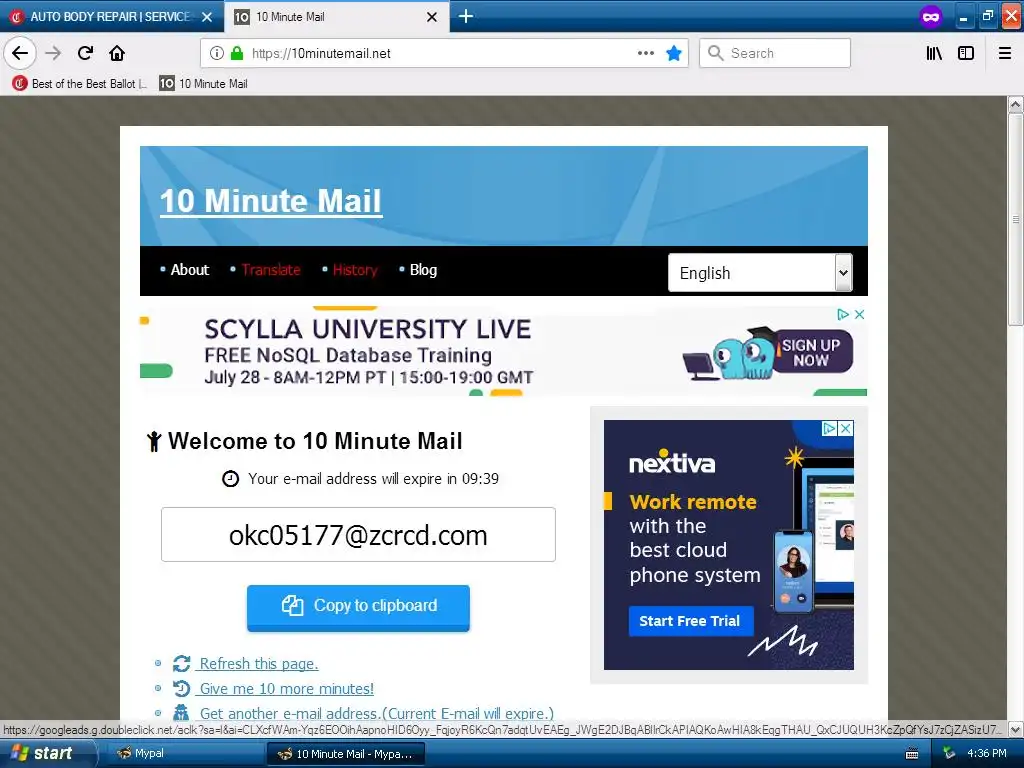Click the tray icon next to the clock
Viewport: 1024px width, 768px height.
(949, 753)
